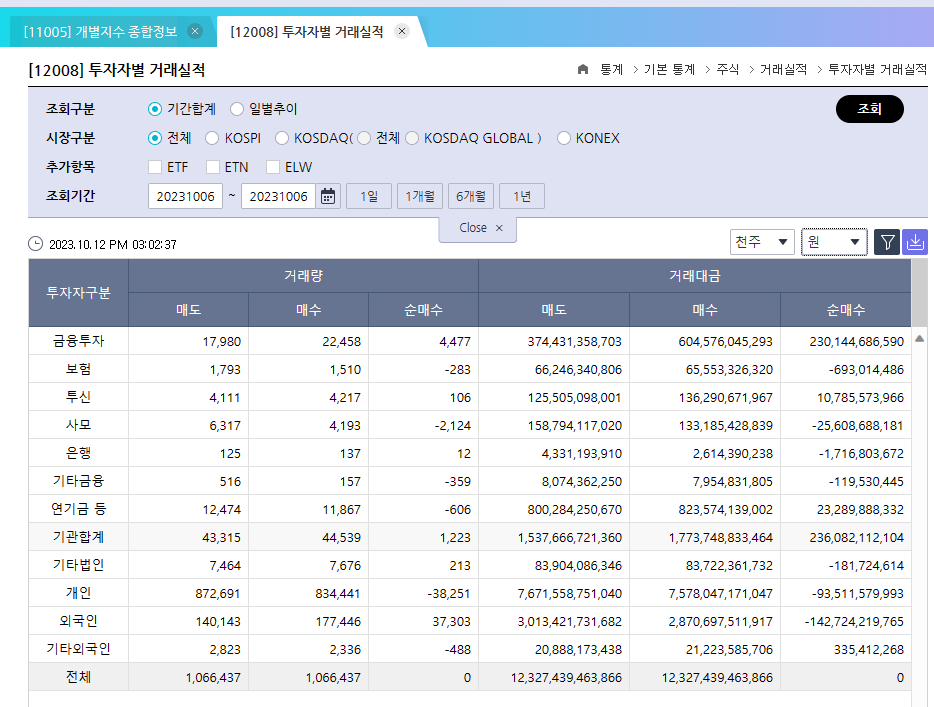This screenshot has height=707, width=934.
Task: Select the 일별추이 radio button
Action: click(x=237, y=109)
